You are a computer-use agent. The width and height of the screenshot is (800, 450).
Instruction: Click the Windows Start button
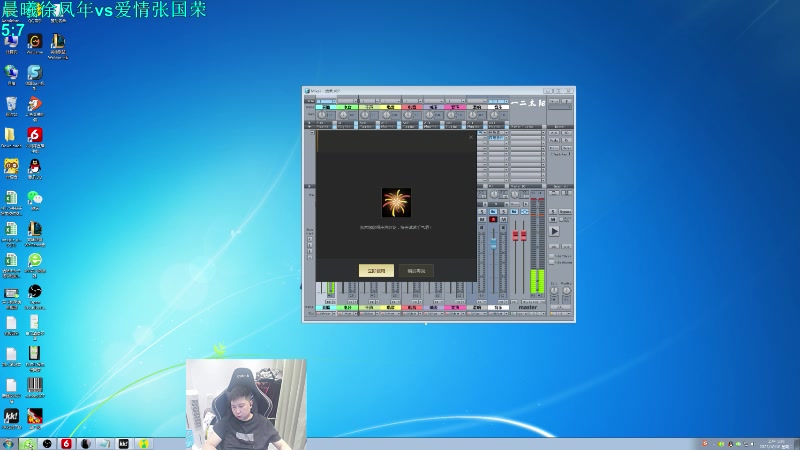[8, 444]
